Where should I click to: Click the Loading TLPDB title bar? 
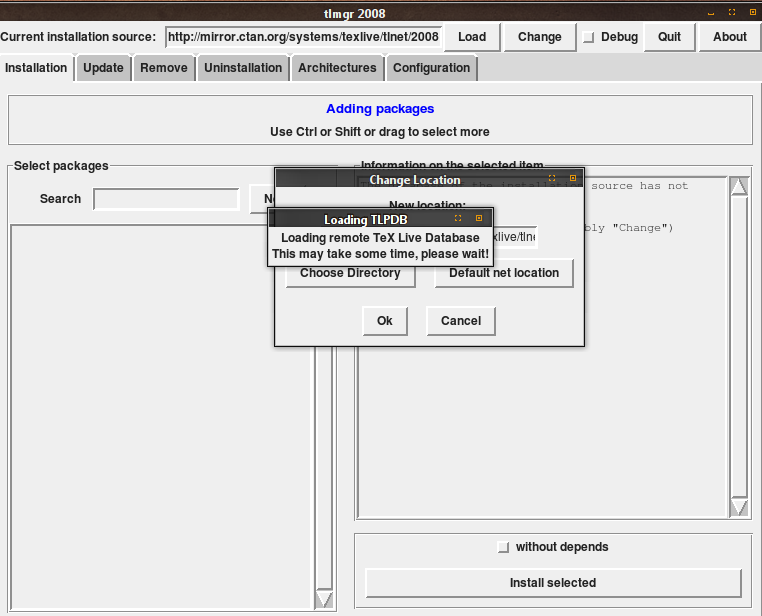[381, 219]
